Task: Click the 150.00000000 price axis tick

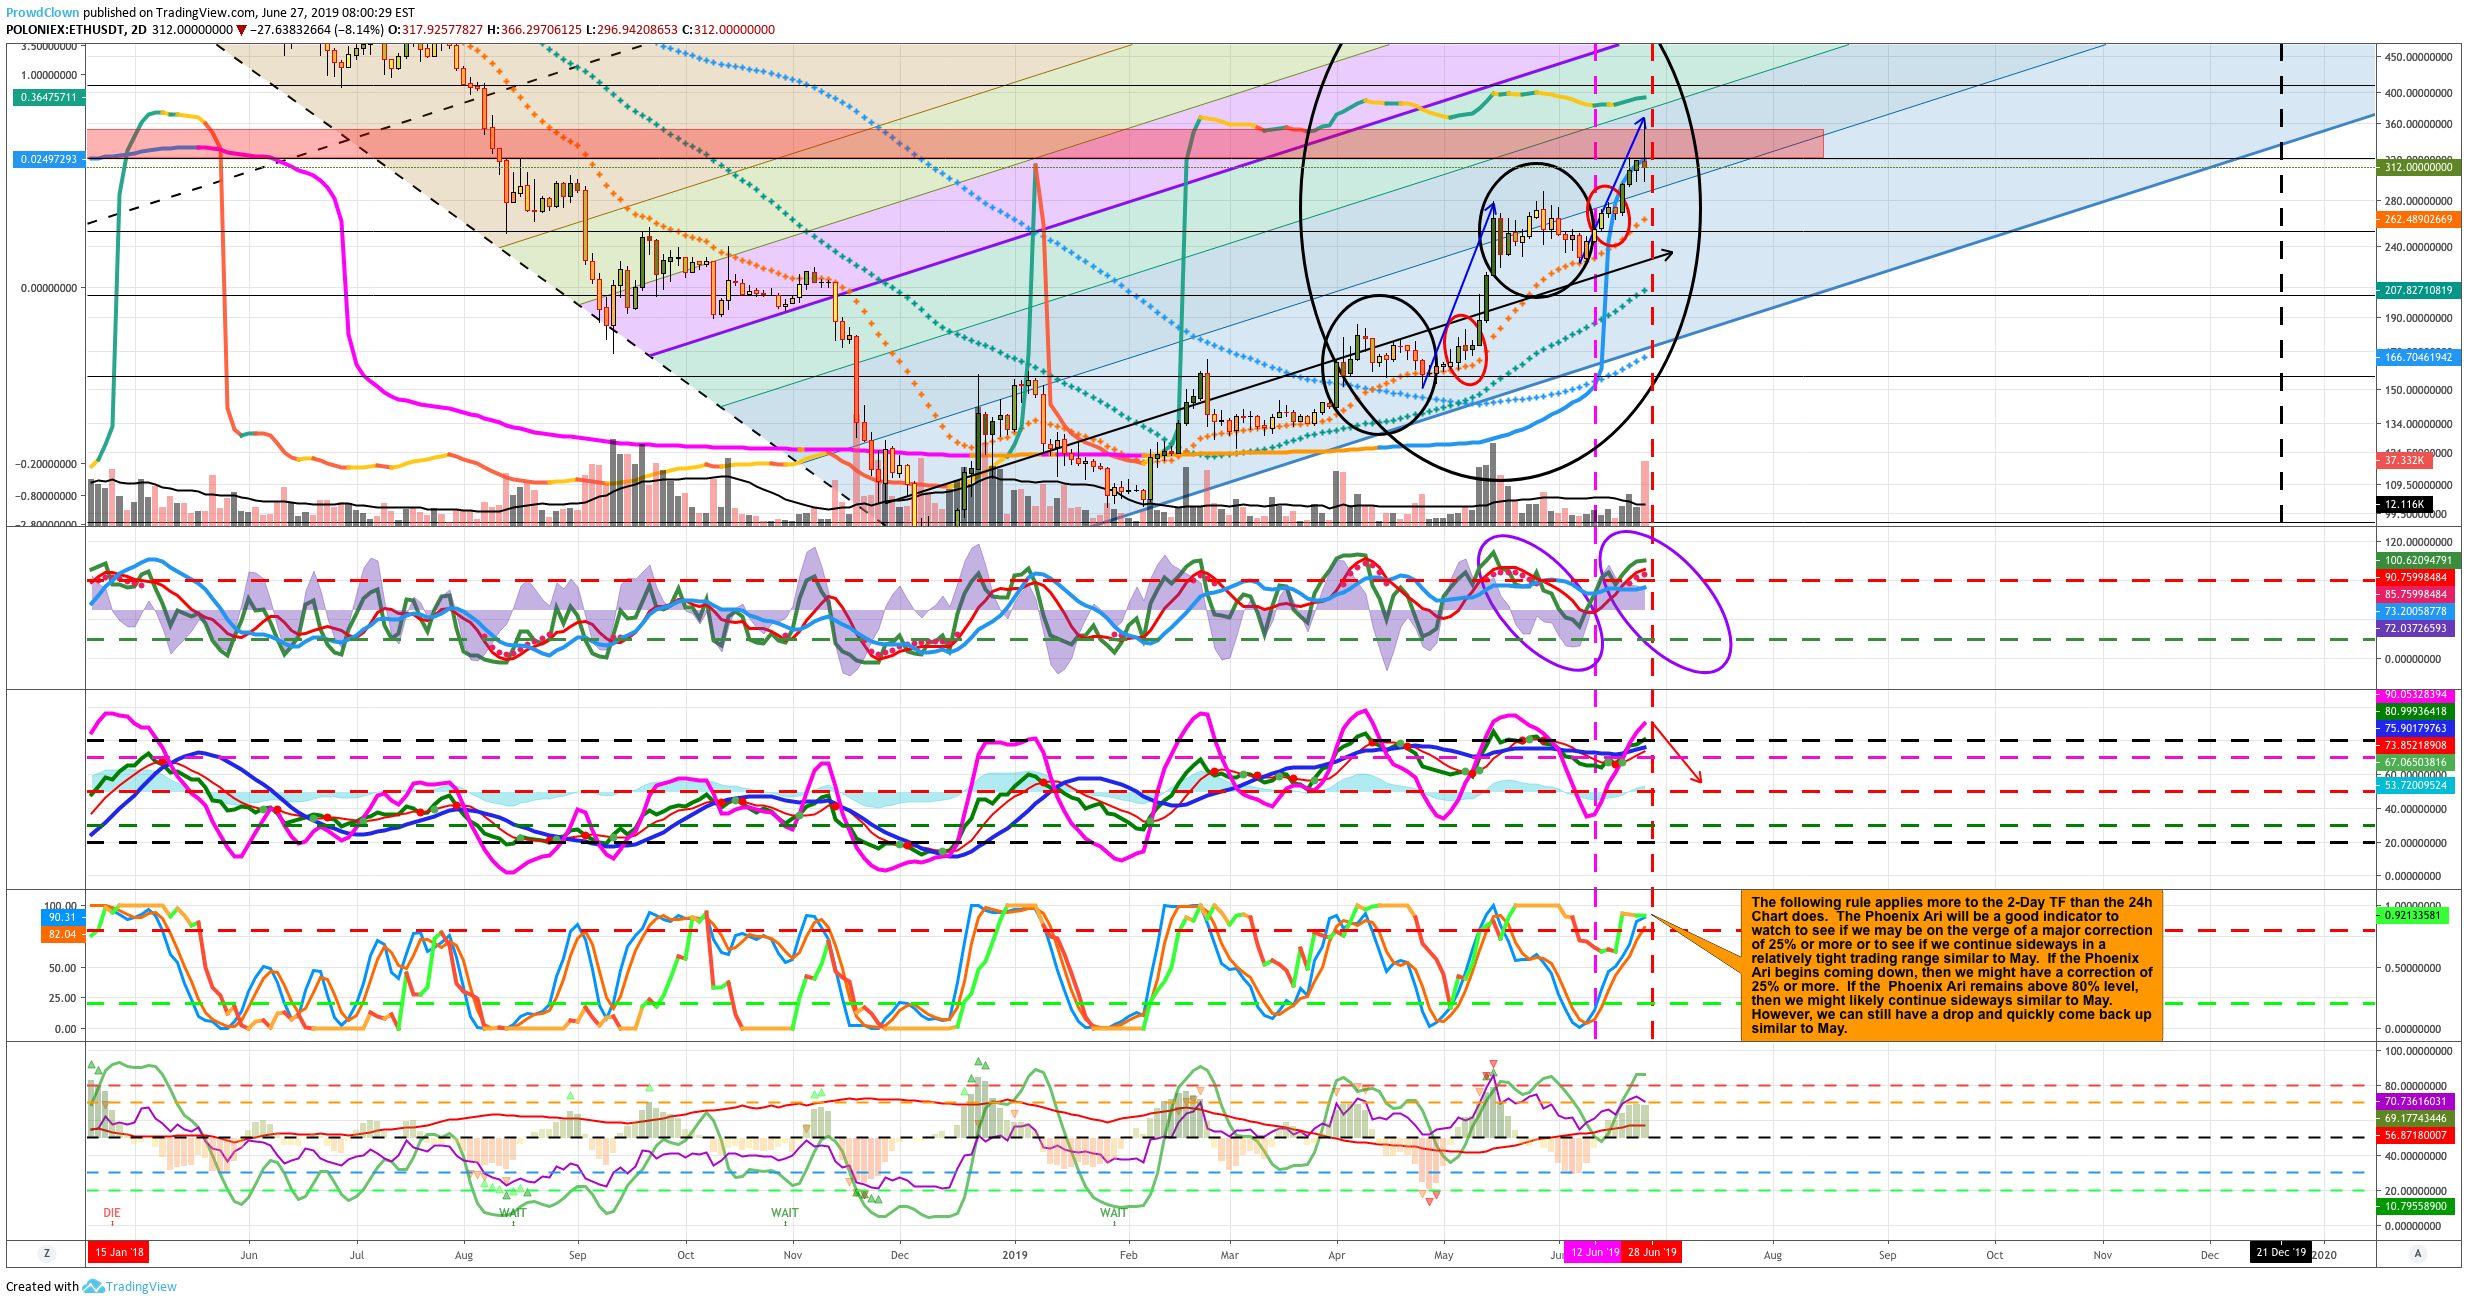Action: click(2417, 390)
